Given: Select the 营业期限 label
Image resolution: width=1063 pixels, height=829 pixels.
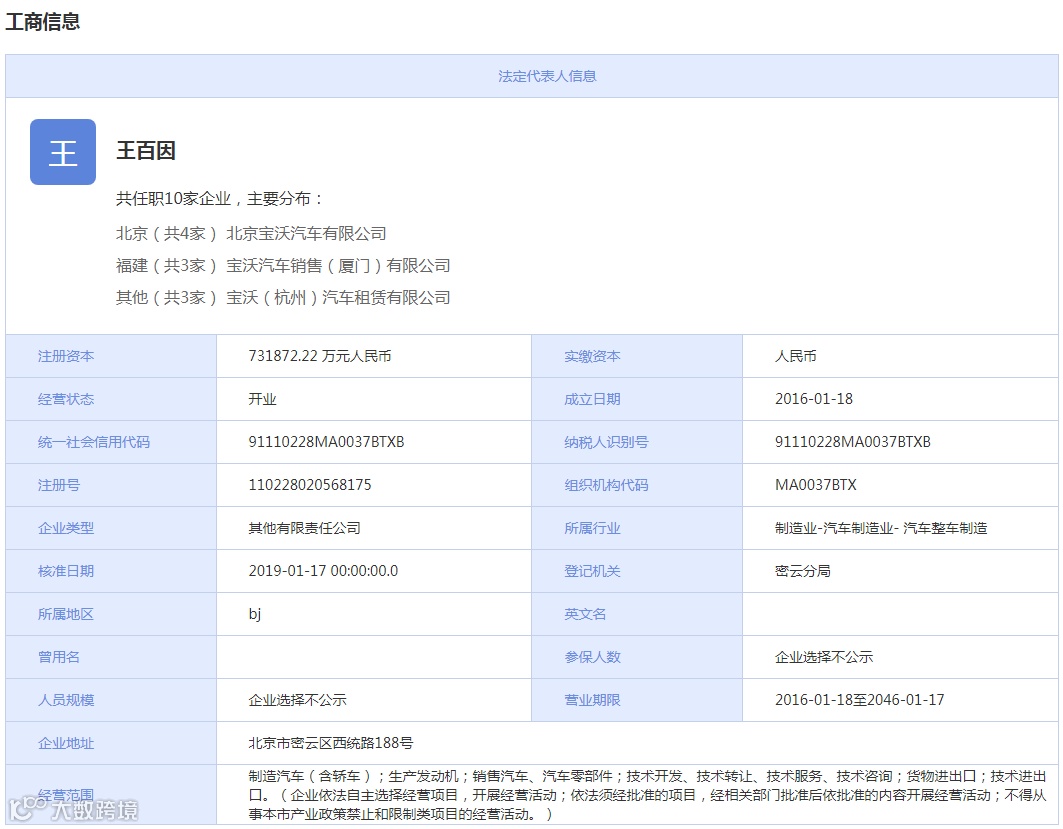Looking at the screenshot, I should coord(593,700).
